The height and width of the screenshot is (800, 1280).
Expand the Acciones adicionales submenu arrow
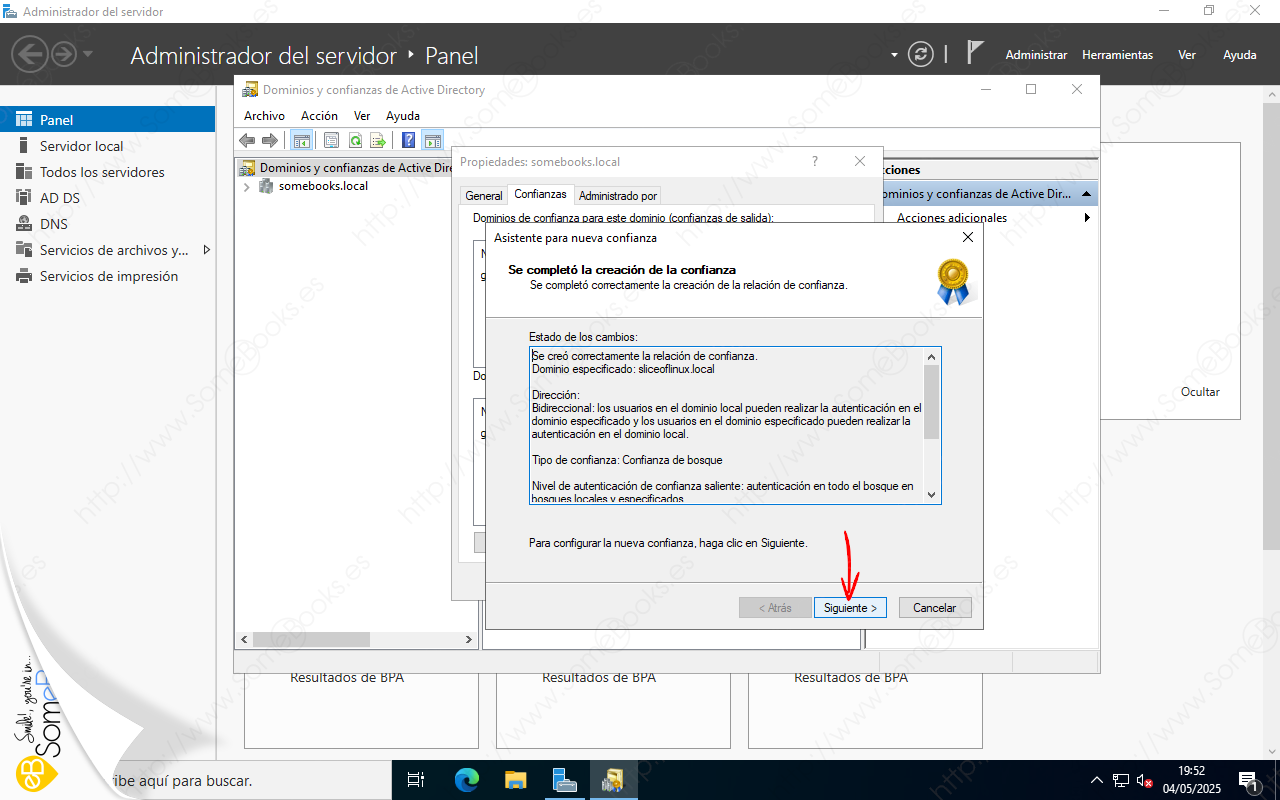[x=1087, y=218]
